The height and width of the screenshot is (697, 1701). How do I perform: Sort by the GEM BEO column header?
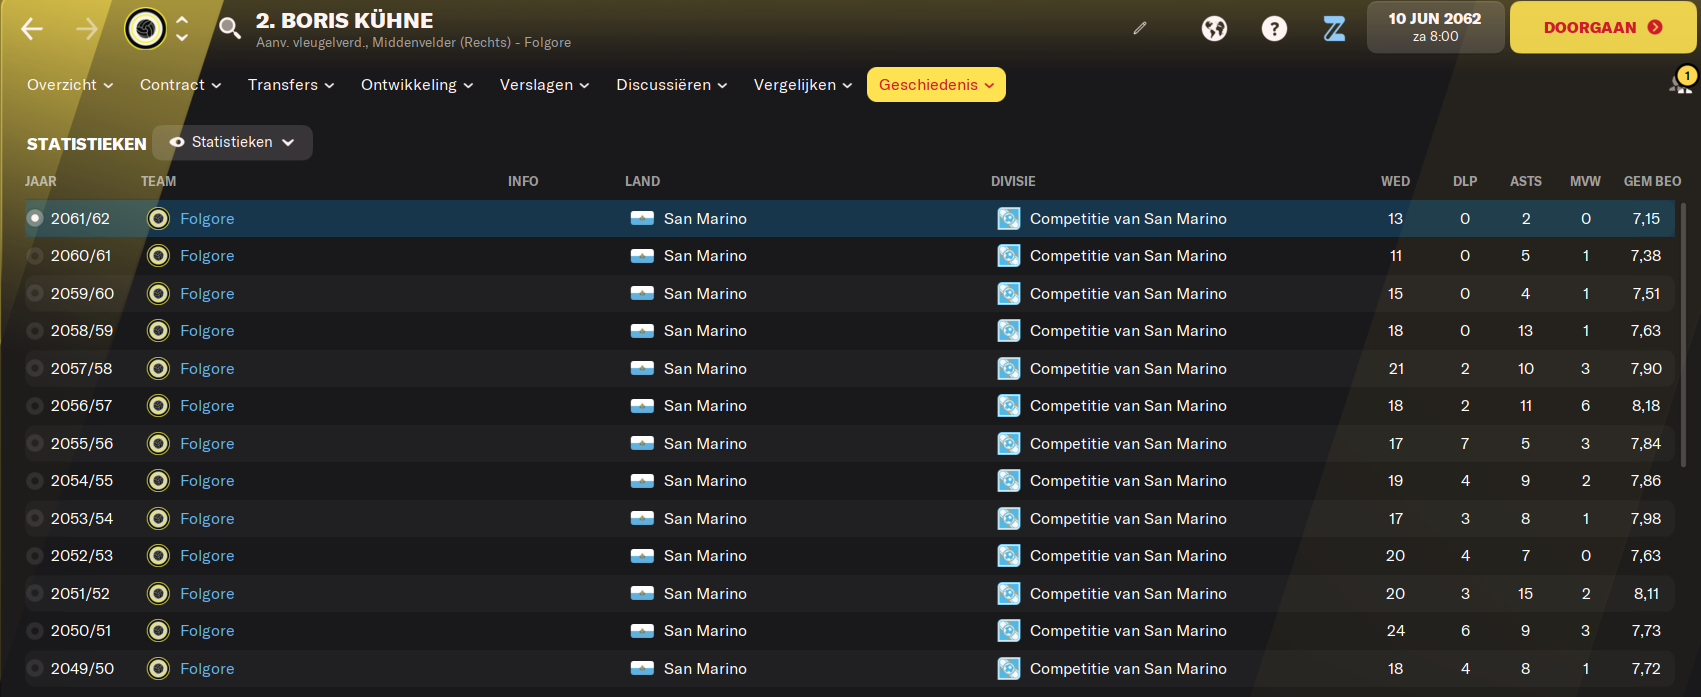point(1652,181)
